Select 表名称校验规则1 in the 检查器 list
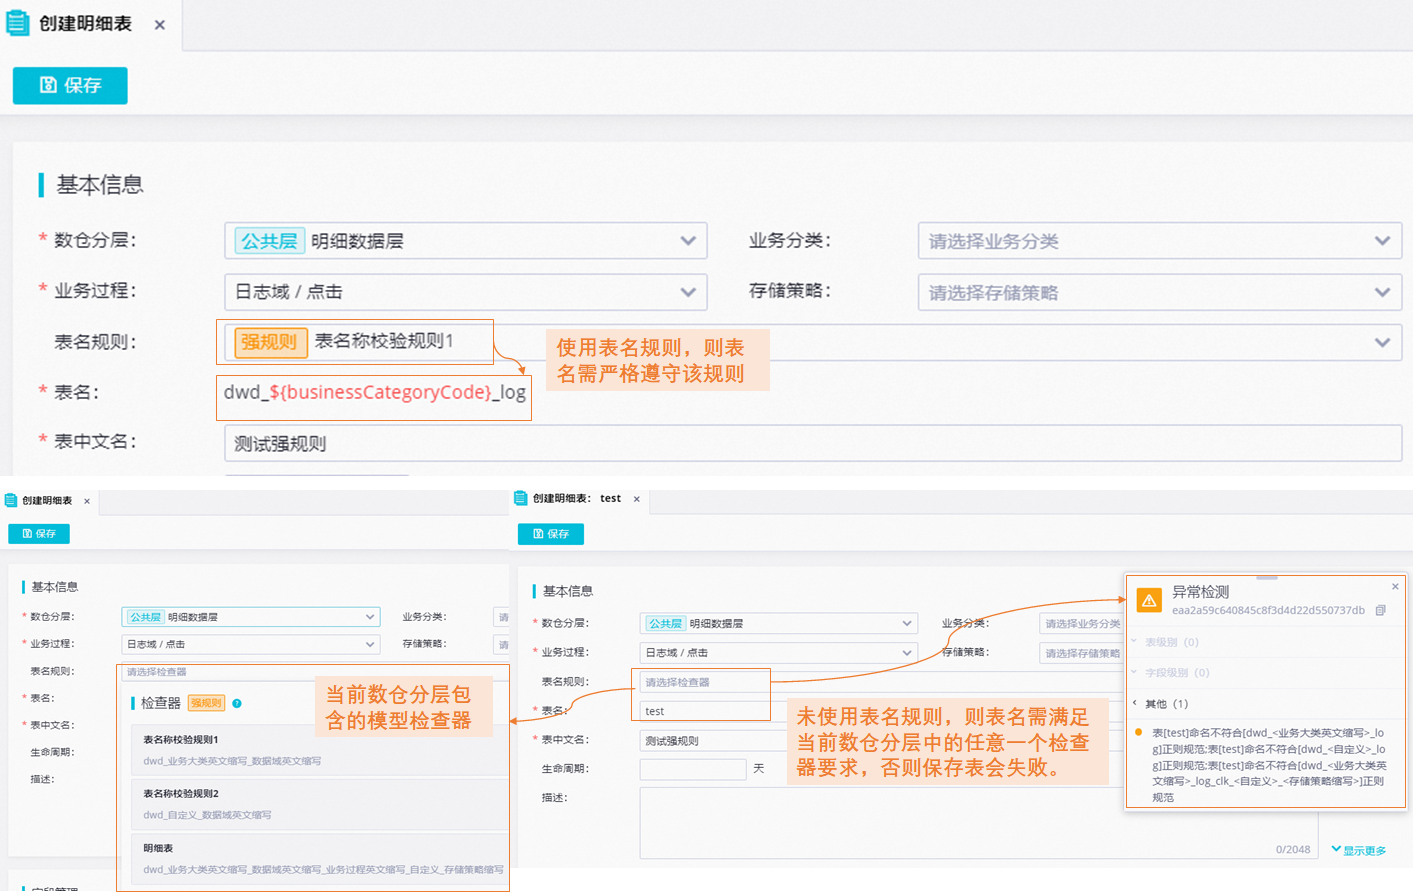1413x892 pixels. 320,750
